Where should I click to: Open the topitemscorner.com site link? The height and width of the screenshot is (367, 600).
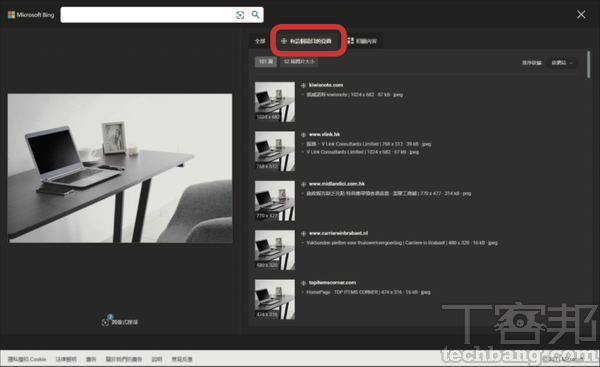(x=332, y=282)
